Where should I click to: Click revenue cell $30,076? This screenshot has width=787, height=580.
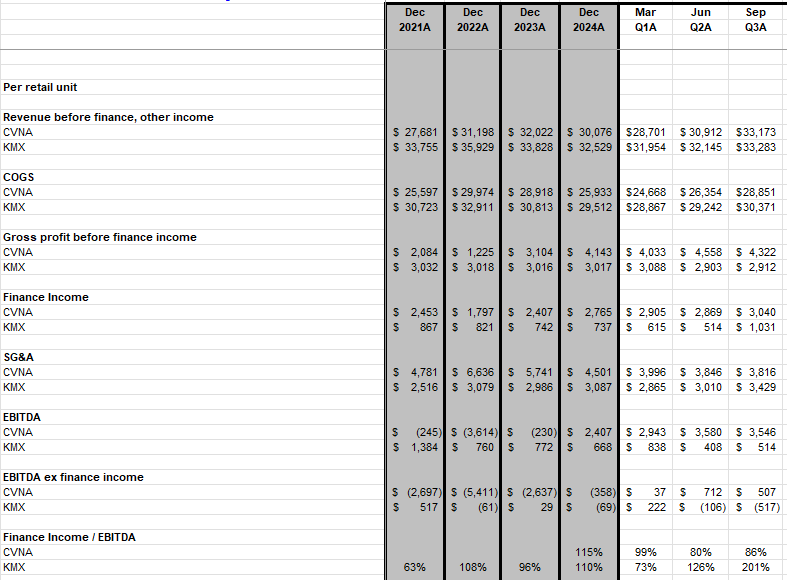click(589, 132)
